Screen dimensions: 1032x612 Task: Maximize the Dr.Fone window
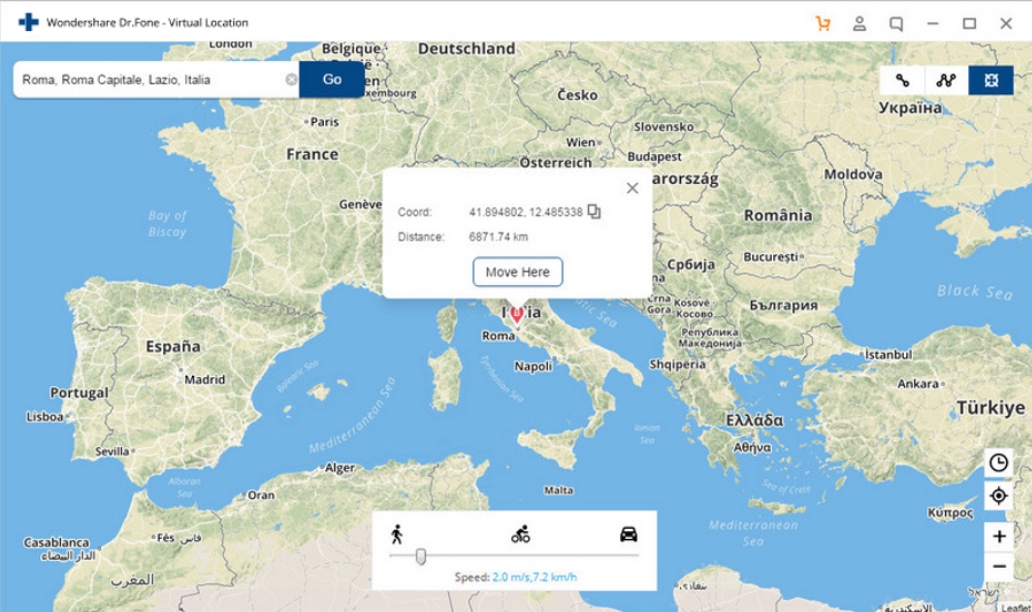point(969,24)
